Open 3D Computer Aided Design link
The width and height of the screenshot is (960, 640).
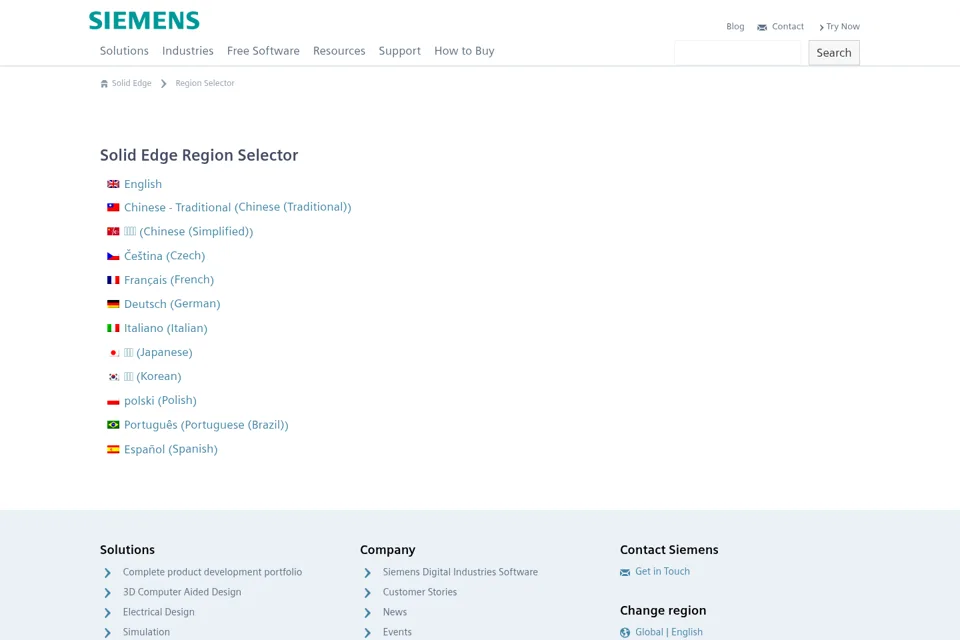point(182,592)
